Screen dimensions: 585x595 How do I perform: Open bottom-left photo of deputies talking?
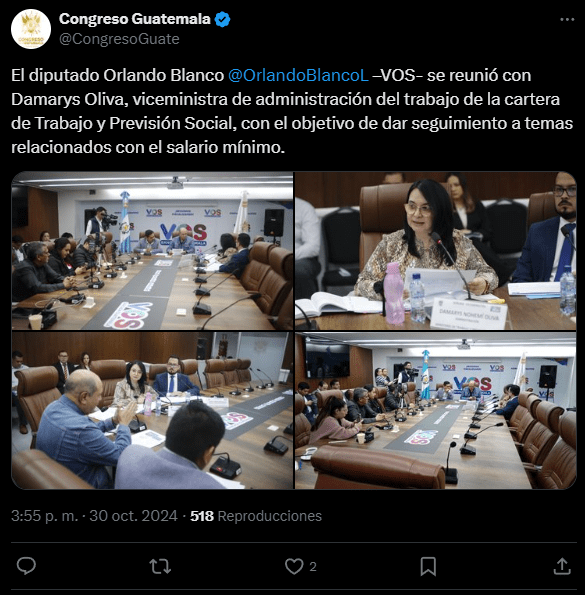[x=152, y=411]
